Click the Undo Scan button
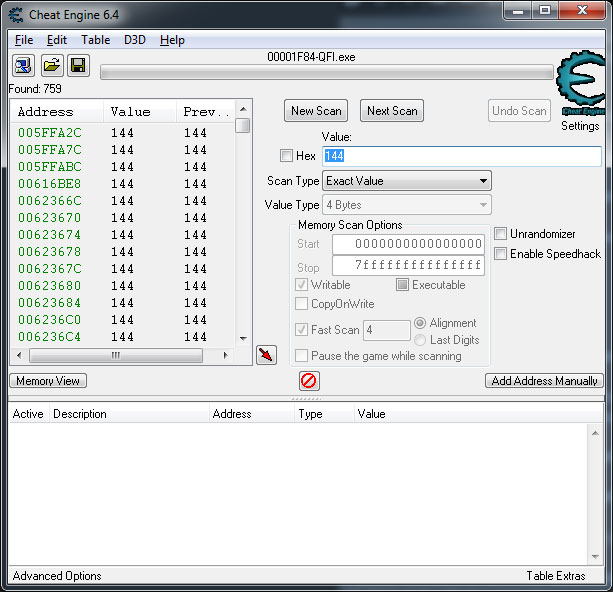The image size is (613, 592). [x=519, y=111]
